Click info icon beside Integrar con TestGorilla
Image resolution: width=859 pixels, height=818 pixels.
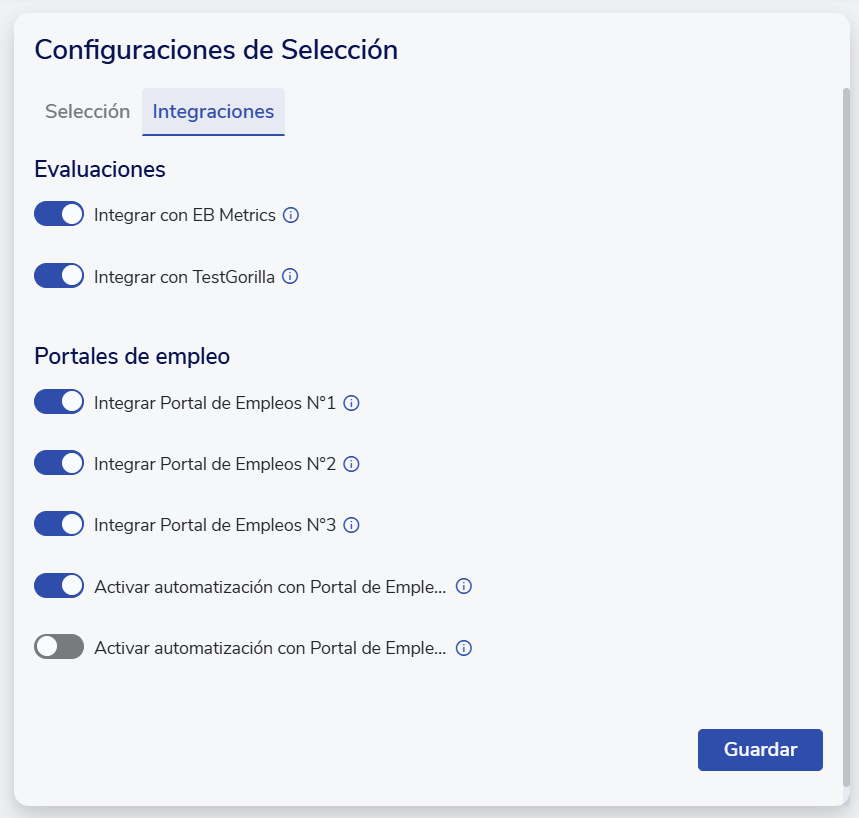(x=290, y=276)
